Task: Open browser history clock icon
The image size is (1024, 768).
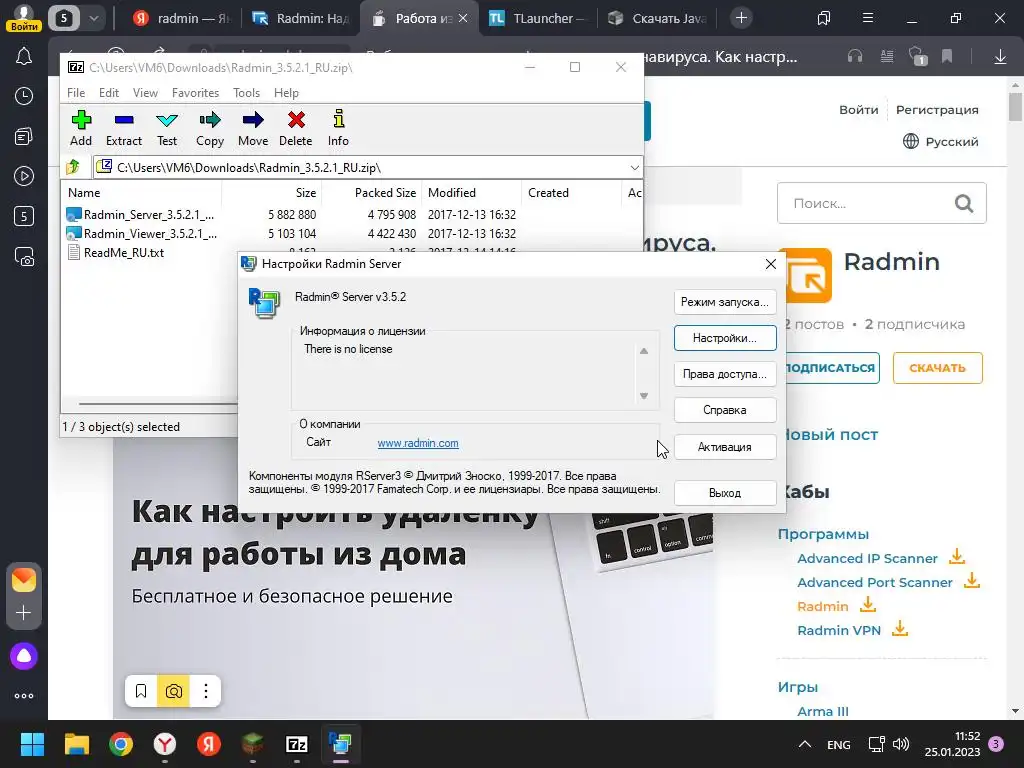Action: [x=24, y=97]
